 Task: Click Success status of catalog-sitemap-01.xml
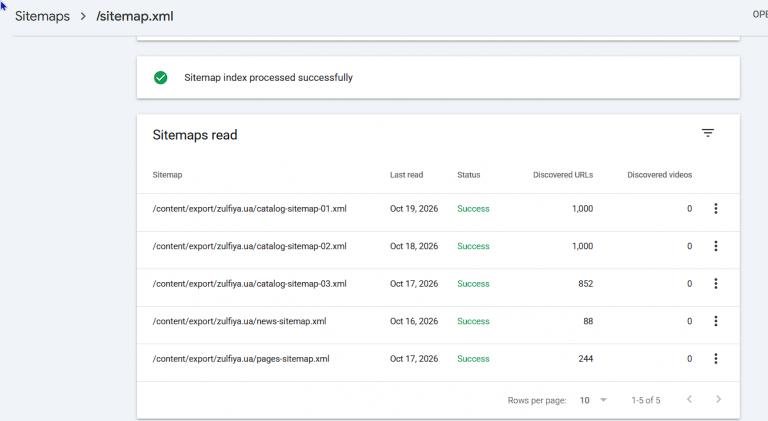coord(473,209)
